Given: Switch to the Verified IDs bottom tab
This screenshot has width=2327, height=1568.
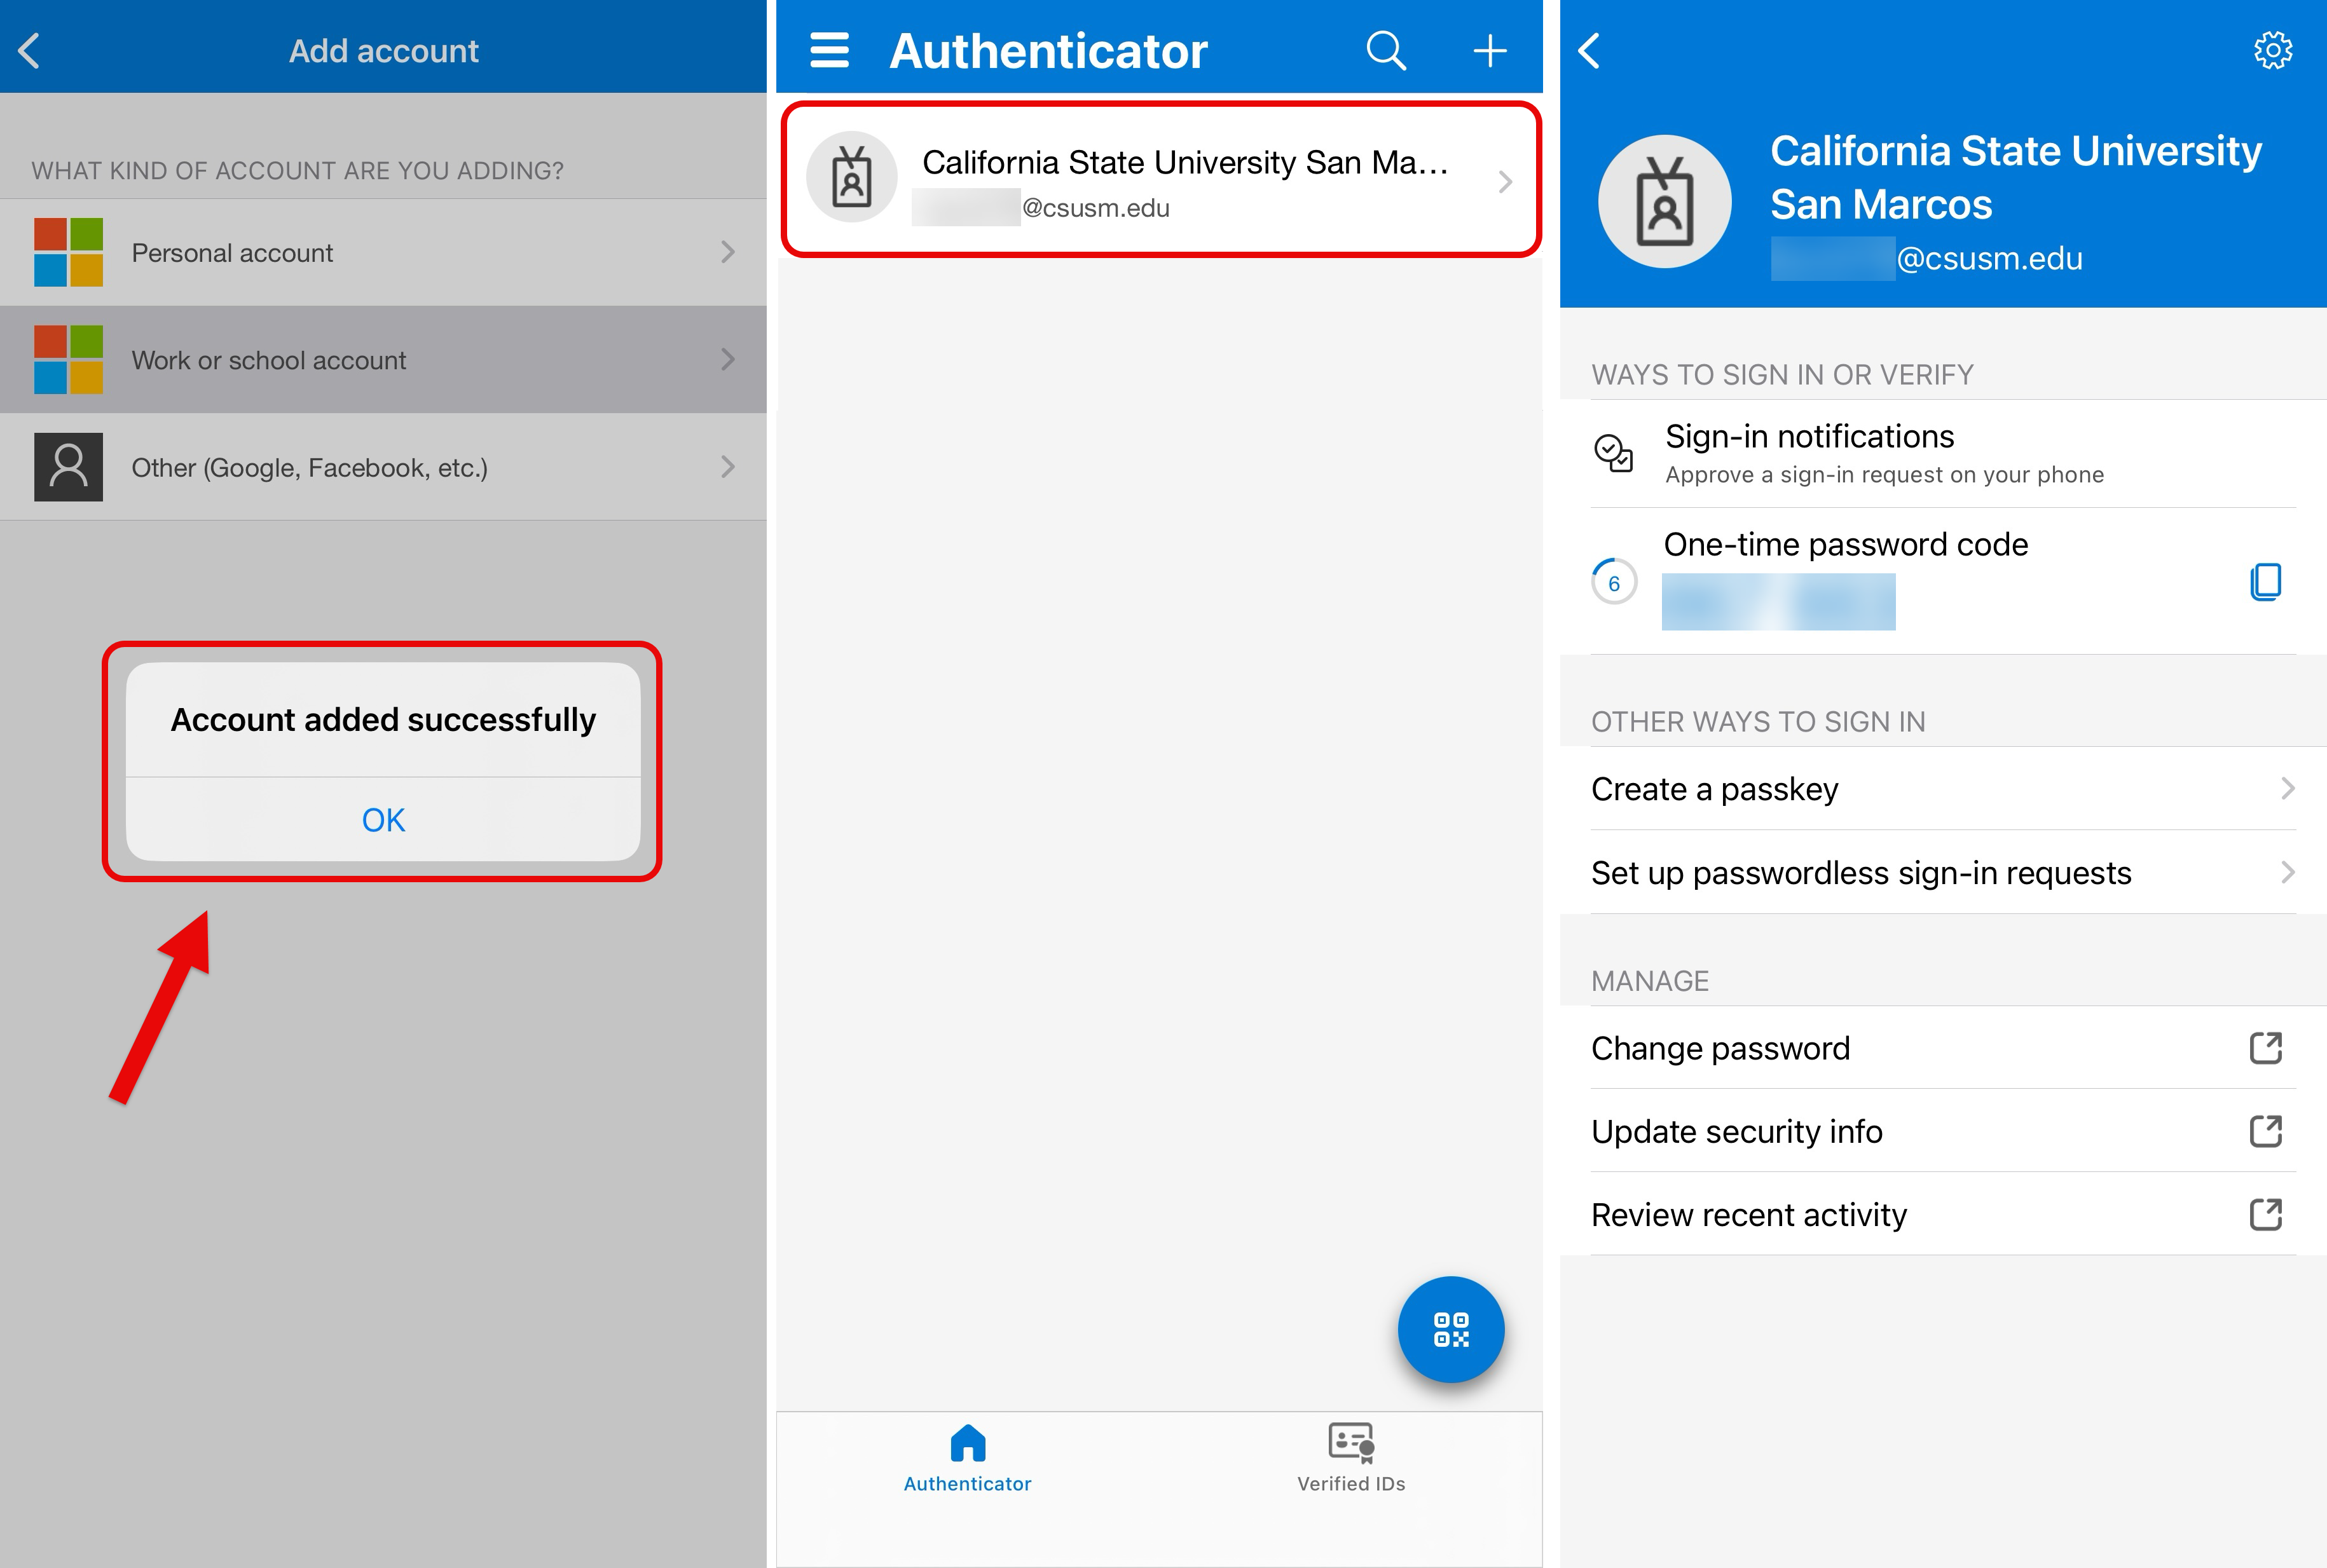Looking at the screenshot, I should pos(1351,1459).
